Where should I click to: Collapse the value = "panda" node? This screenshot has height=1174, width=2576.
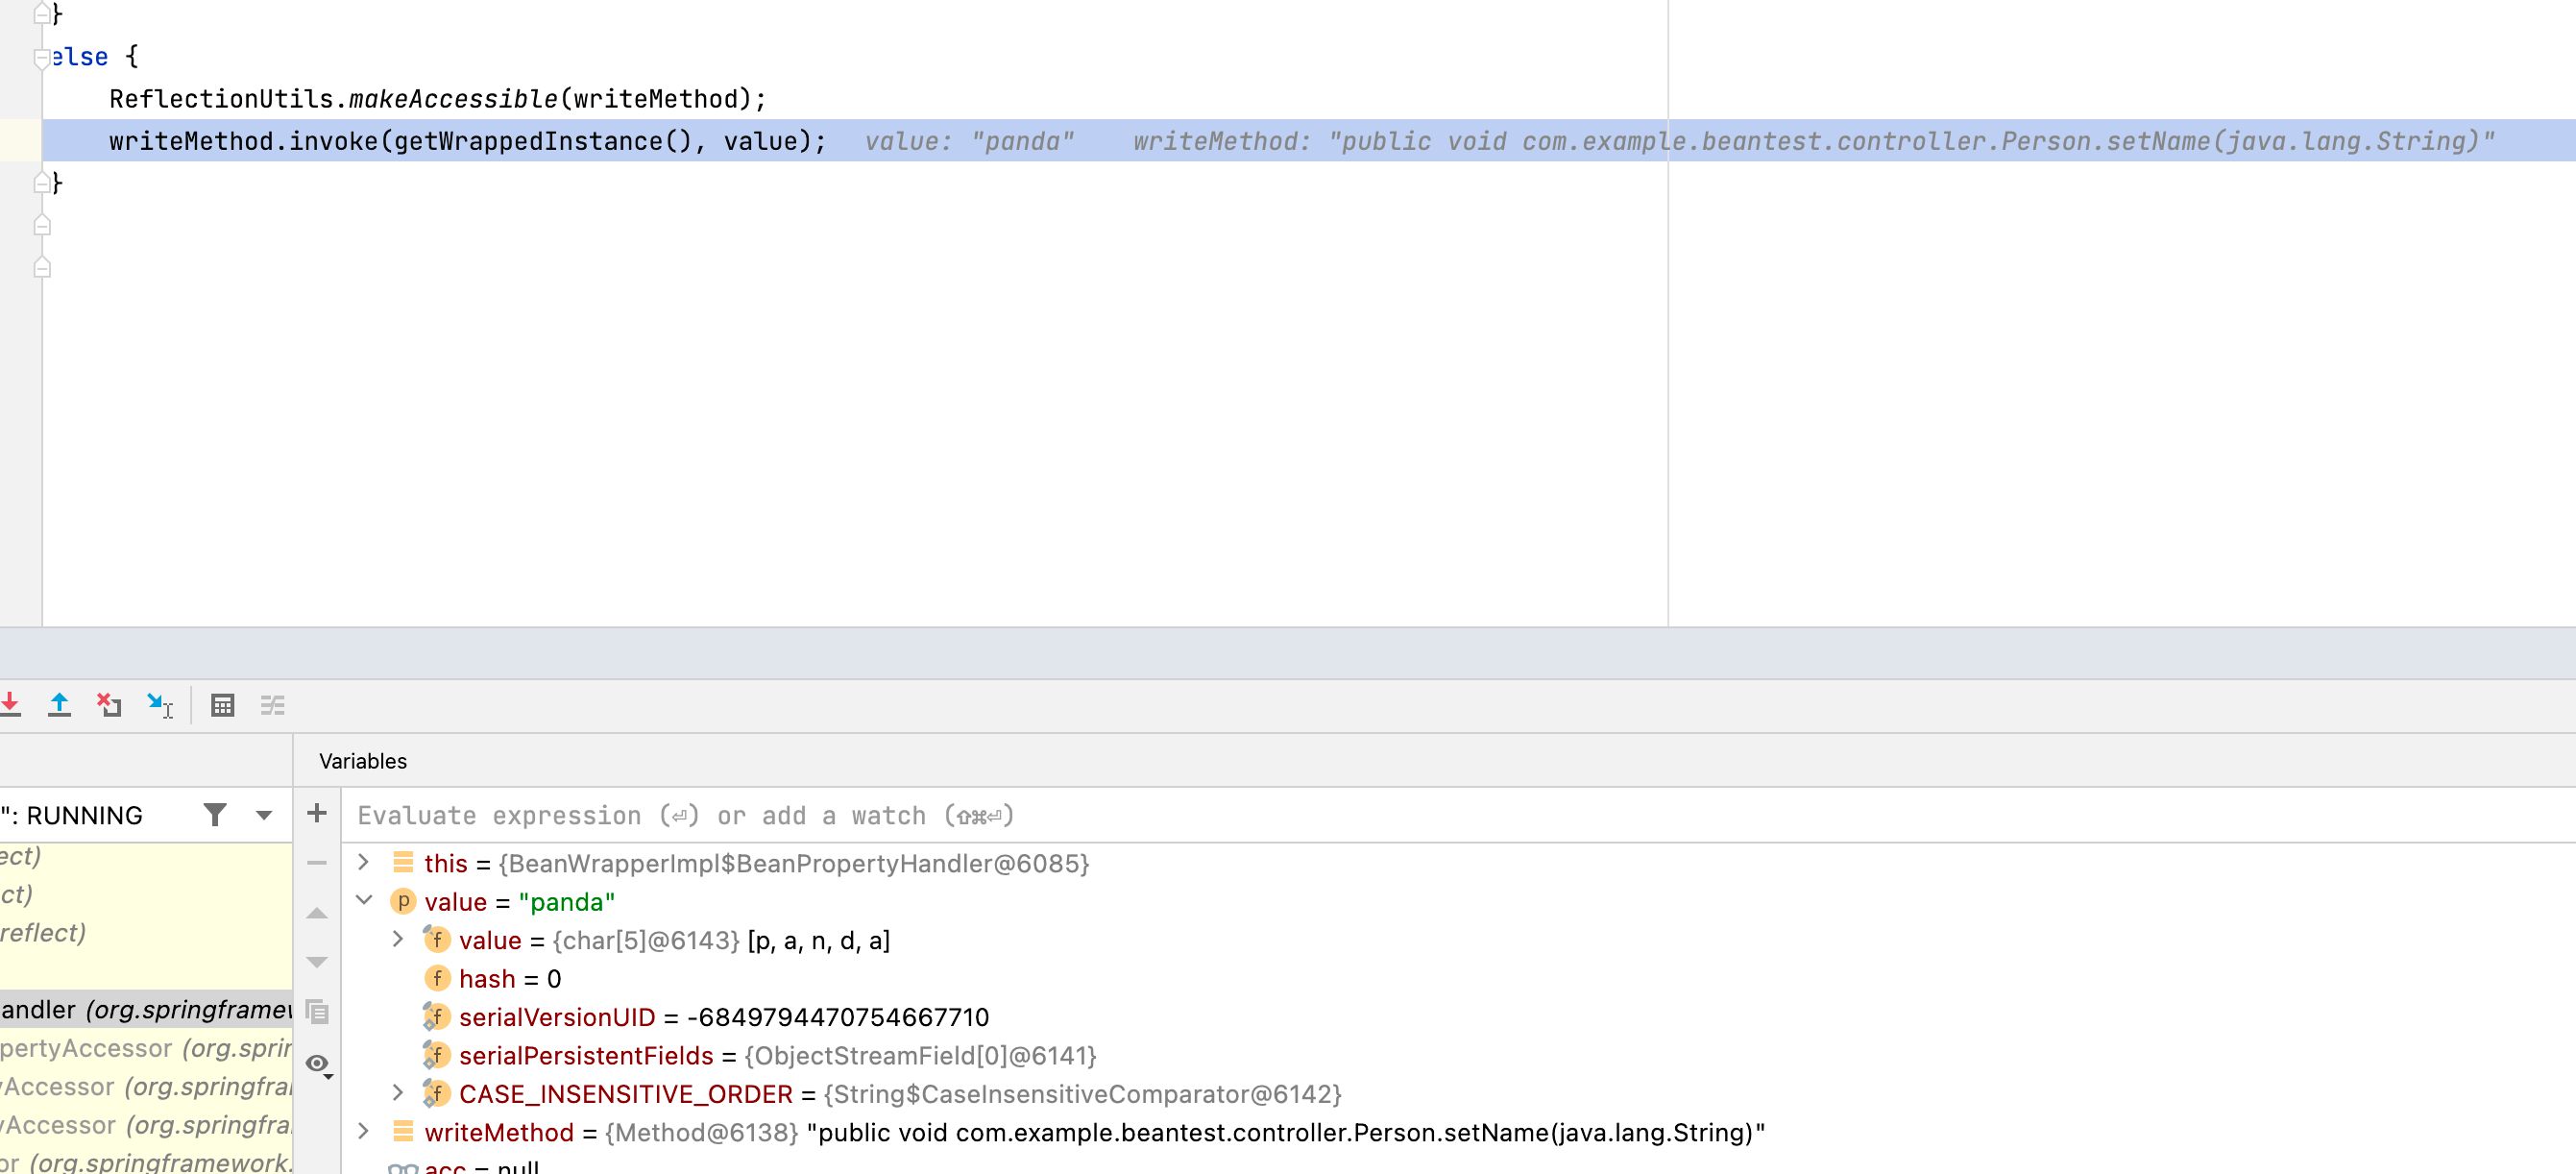(364, 901)
